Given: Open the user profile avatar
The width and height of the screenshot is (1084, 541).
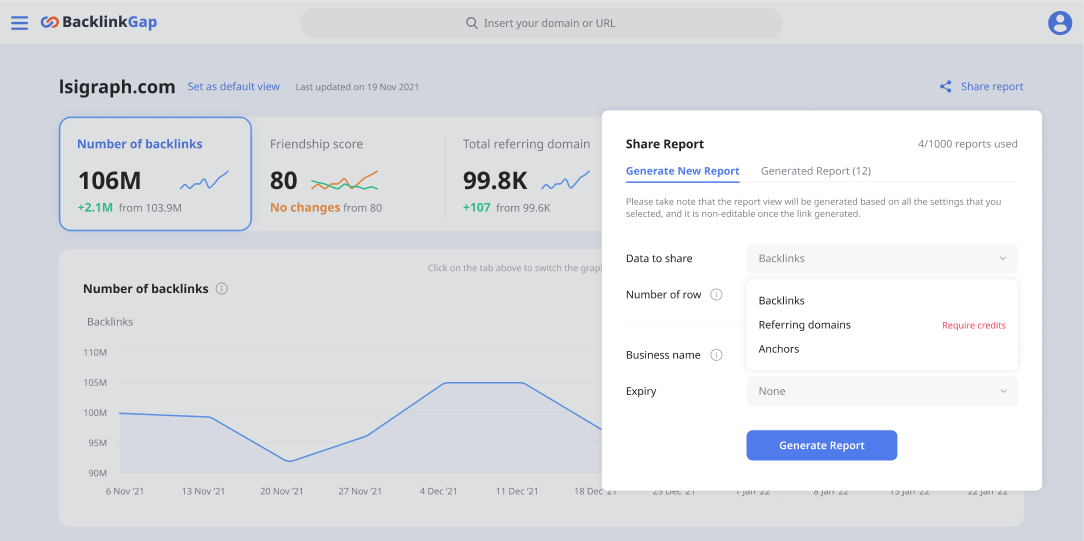Looking at the screenshot, I should click(1059, 23).
